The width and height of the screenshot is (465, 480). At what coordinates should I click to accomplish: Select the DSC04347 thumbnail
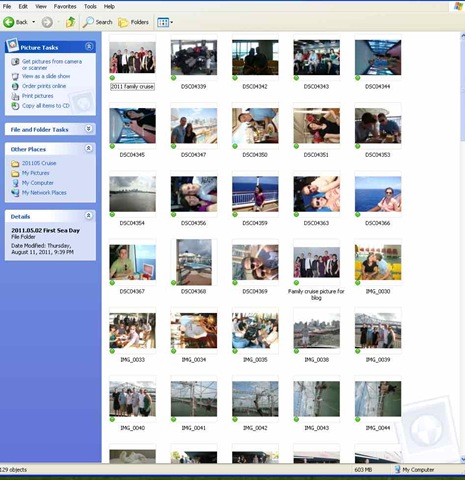point(194,126)
